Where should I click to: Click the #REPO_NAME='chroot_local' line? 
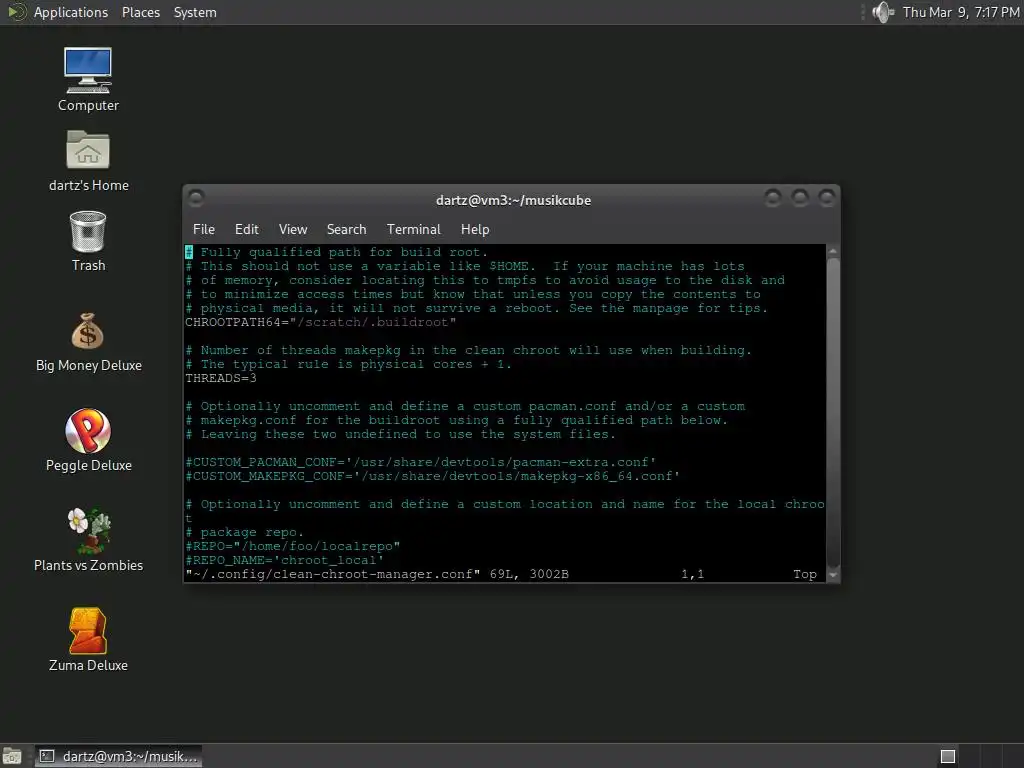(x=285, y=560)
